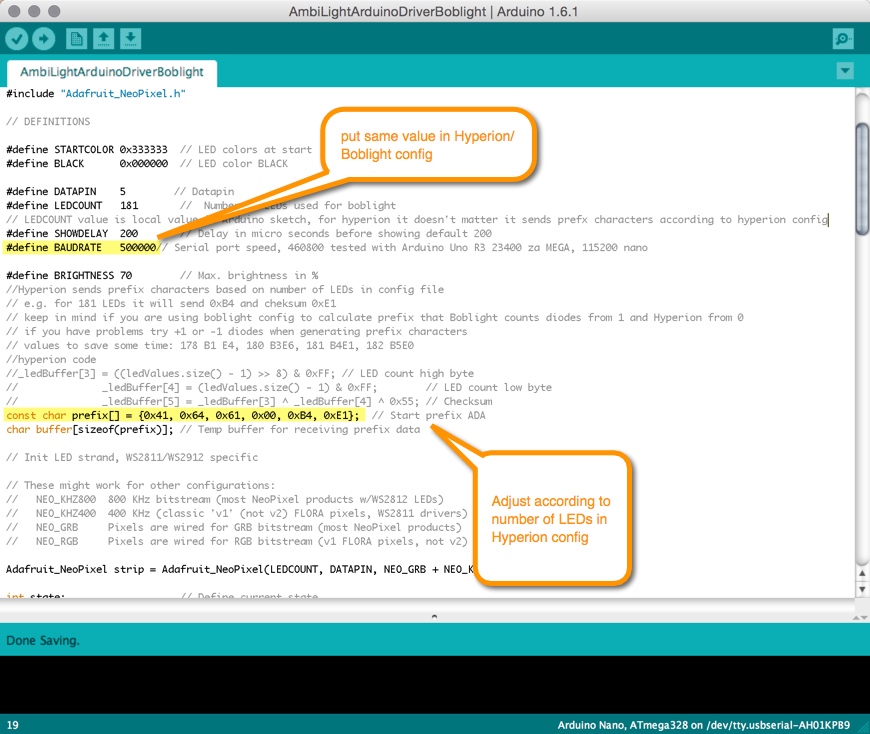Expand the tab options dropdown arrow

pos(845,71)
